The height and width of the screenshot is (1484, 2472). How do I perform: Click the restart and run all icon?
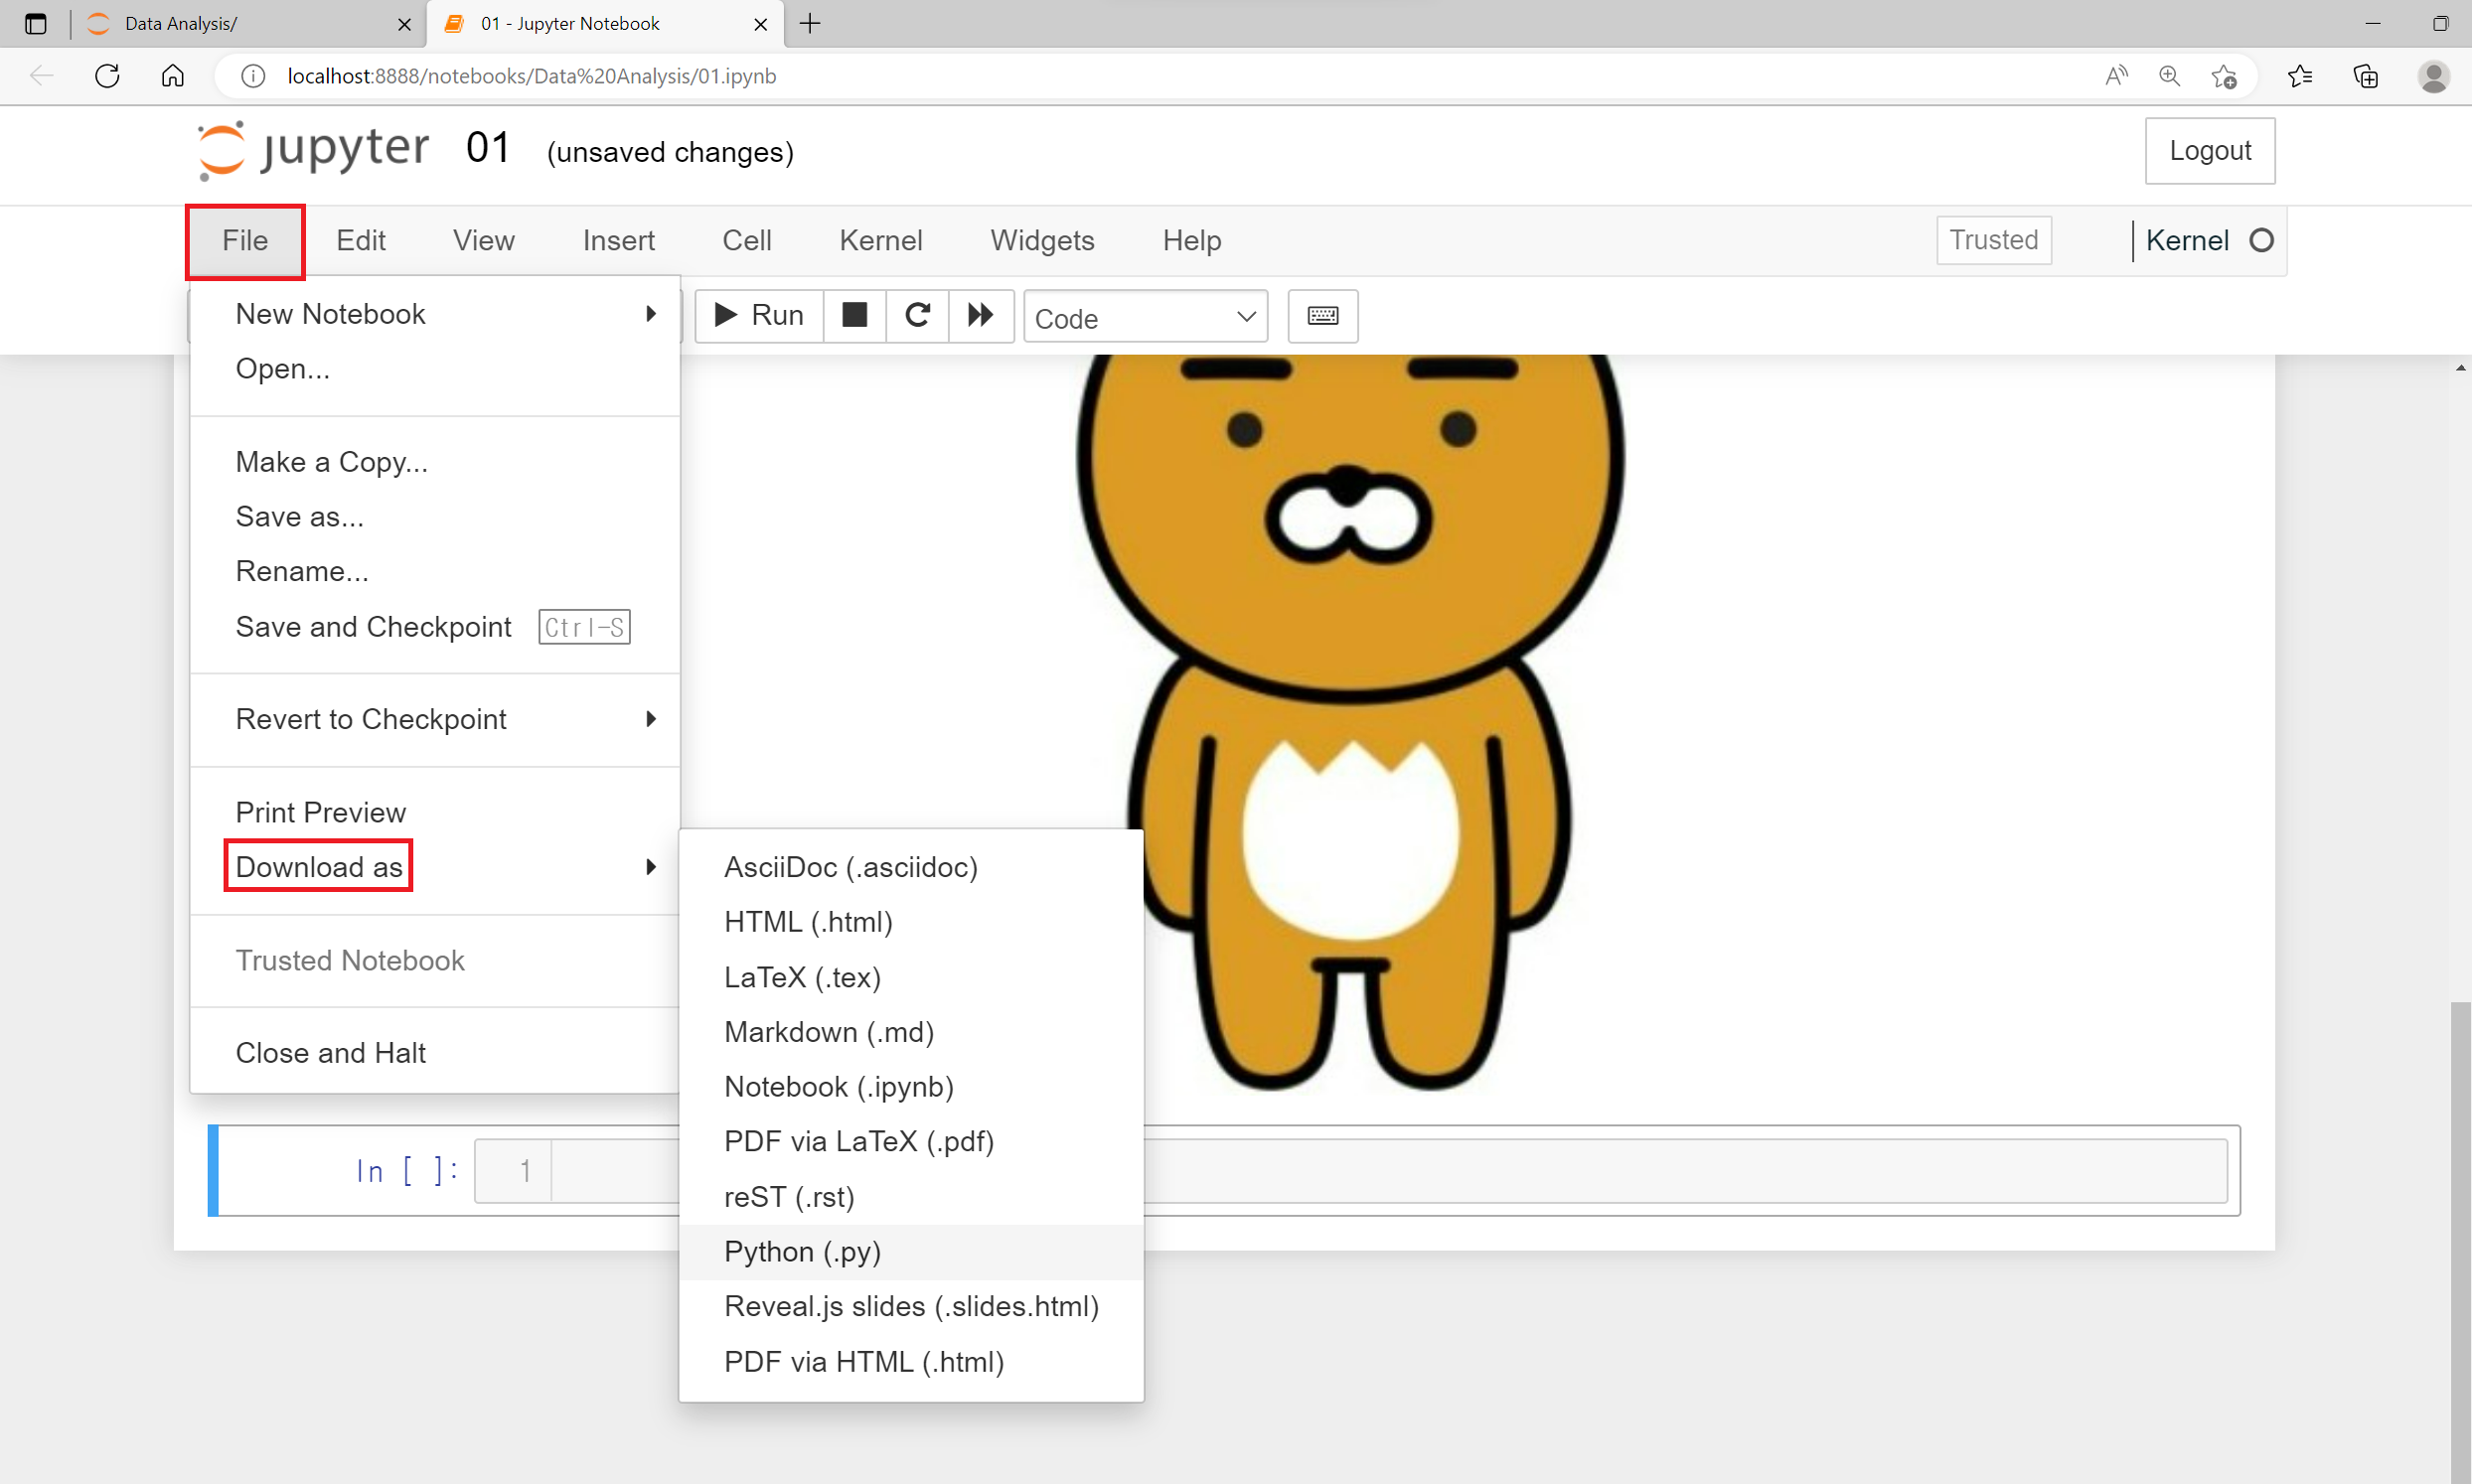click(980, 316)
